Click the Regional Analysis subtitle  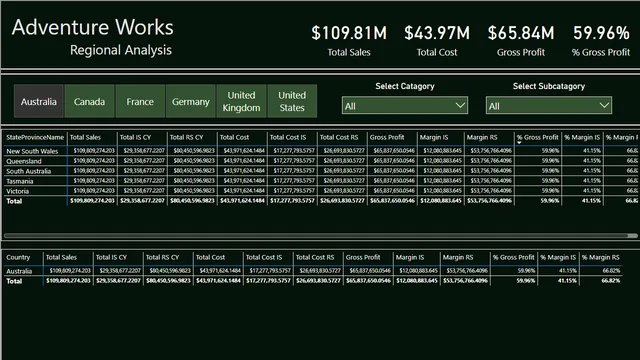(121, 50)
